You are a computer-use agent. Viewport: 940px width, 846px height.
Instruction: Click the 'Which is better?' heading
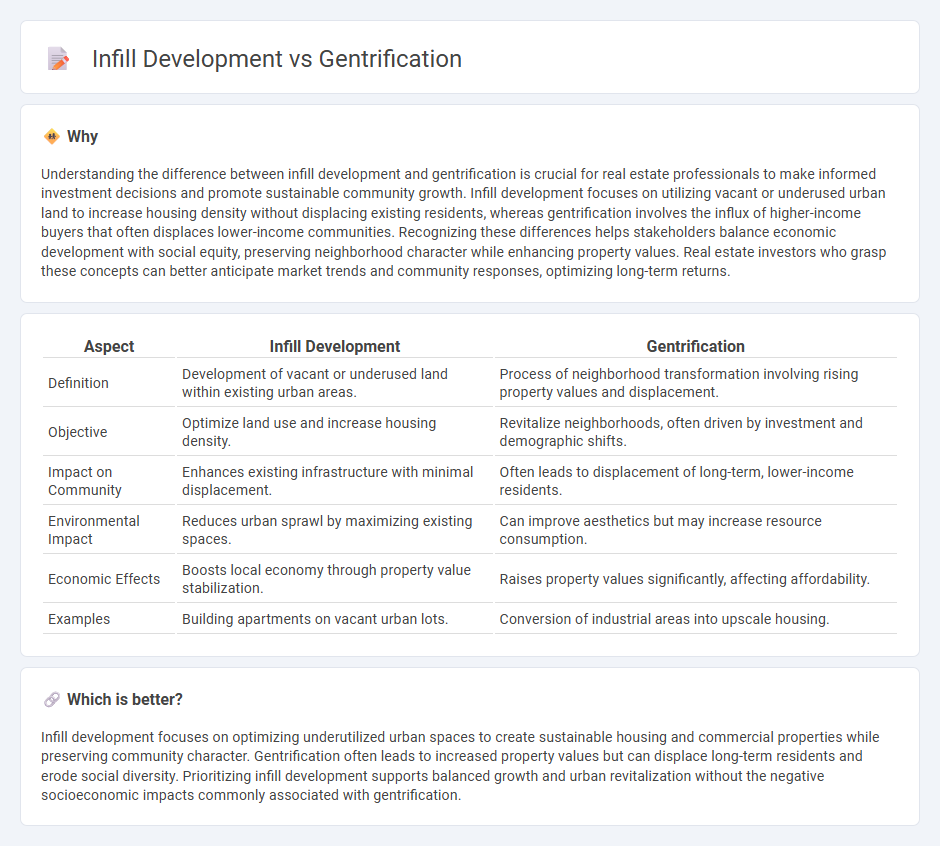tap(125, 700)
